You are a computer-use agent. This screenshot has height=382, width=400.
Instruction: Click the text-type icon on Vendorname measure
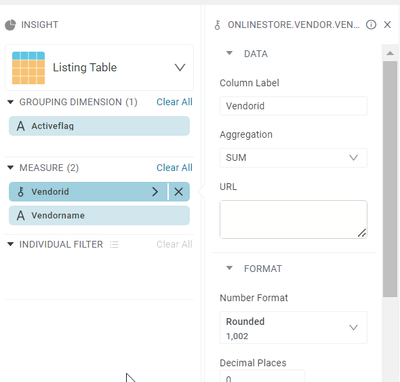click(x=21, y=215)
